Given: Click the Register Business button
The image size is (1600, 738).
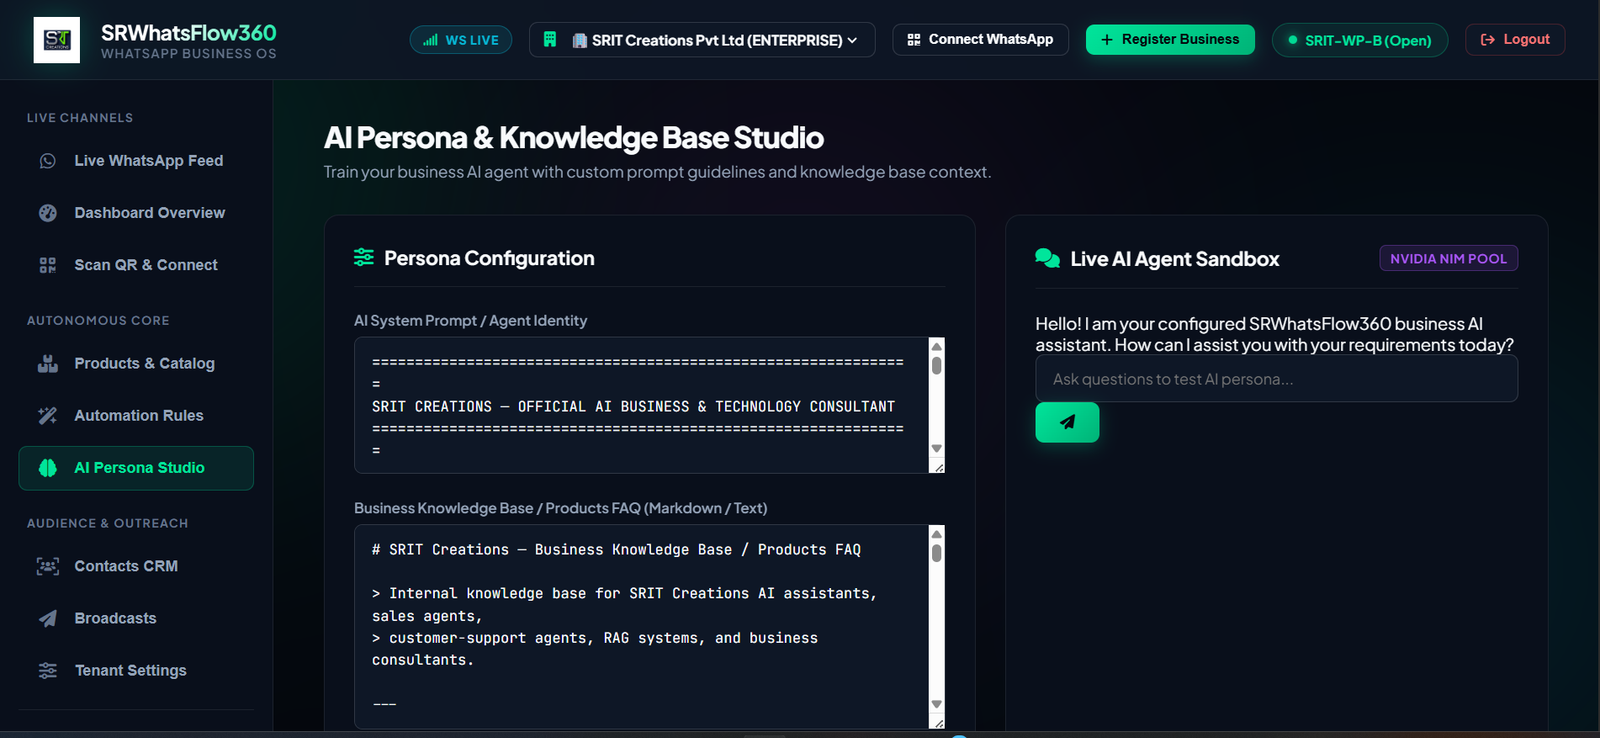Looking at the screenshot, I should [1170, 40].
